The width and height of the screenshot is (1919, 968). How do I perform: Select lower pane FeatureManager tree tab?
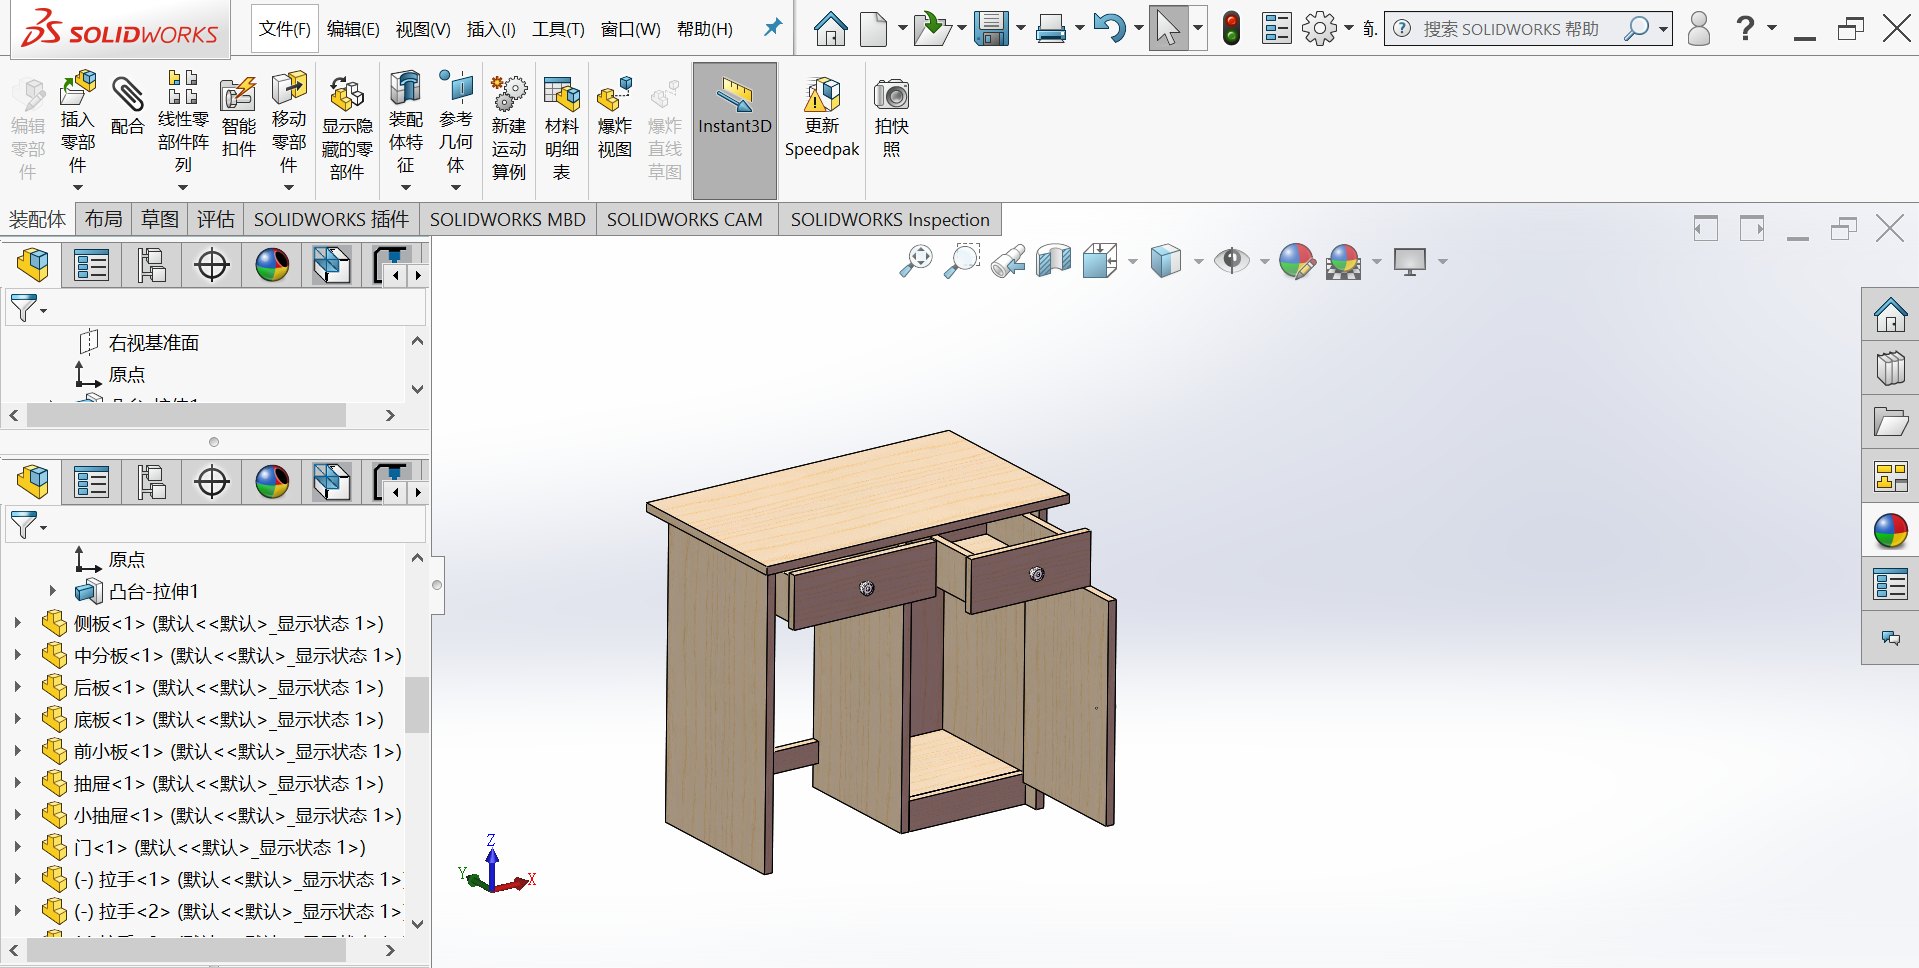[32, 482]
